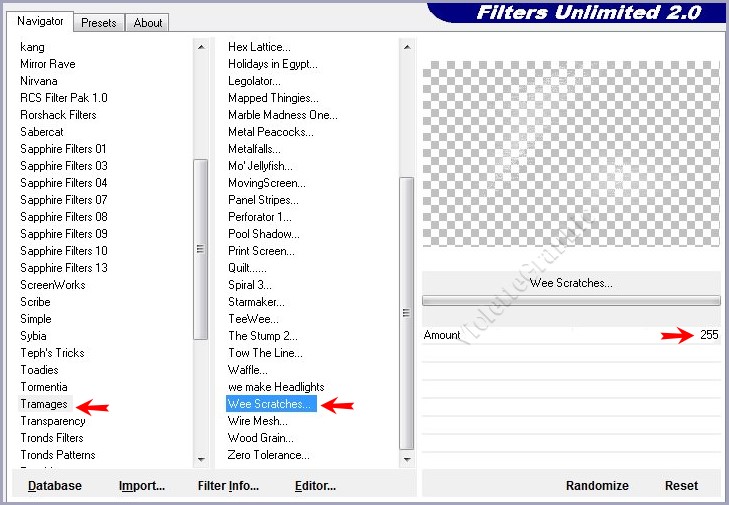Click the transparent preview thumbnail
The height and width of the screenshot is (505, 729).
pos(571,153)
